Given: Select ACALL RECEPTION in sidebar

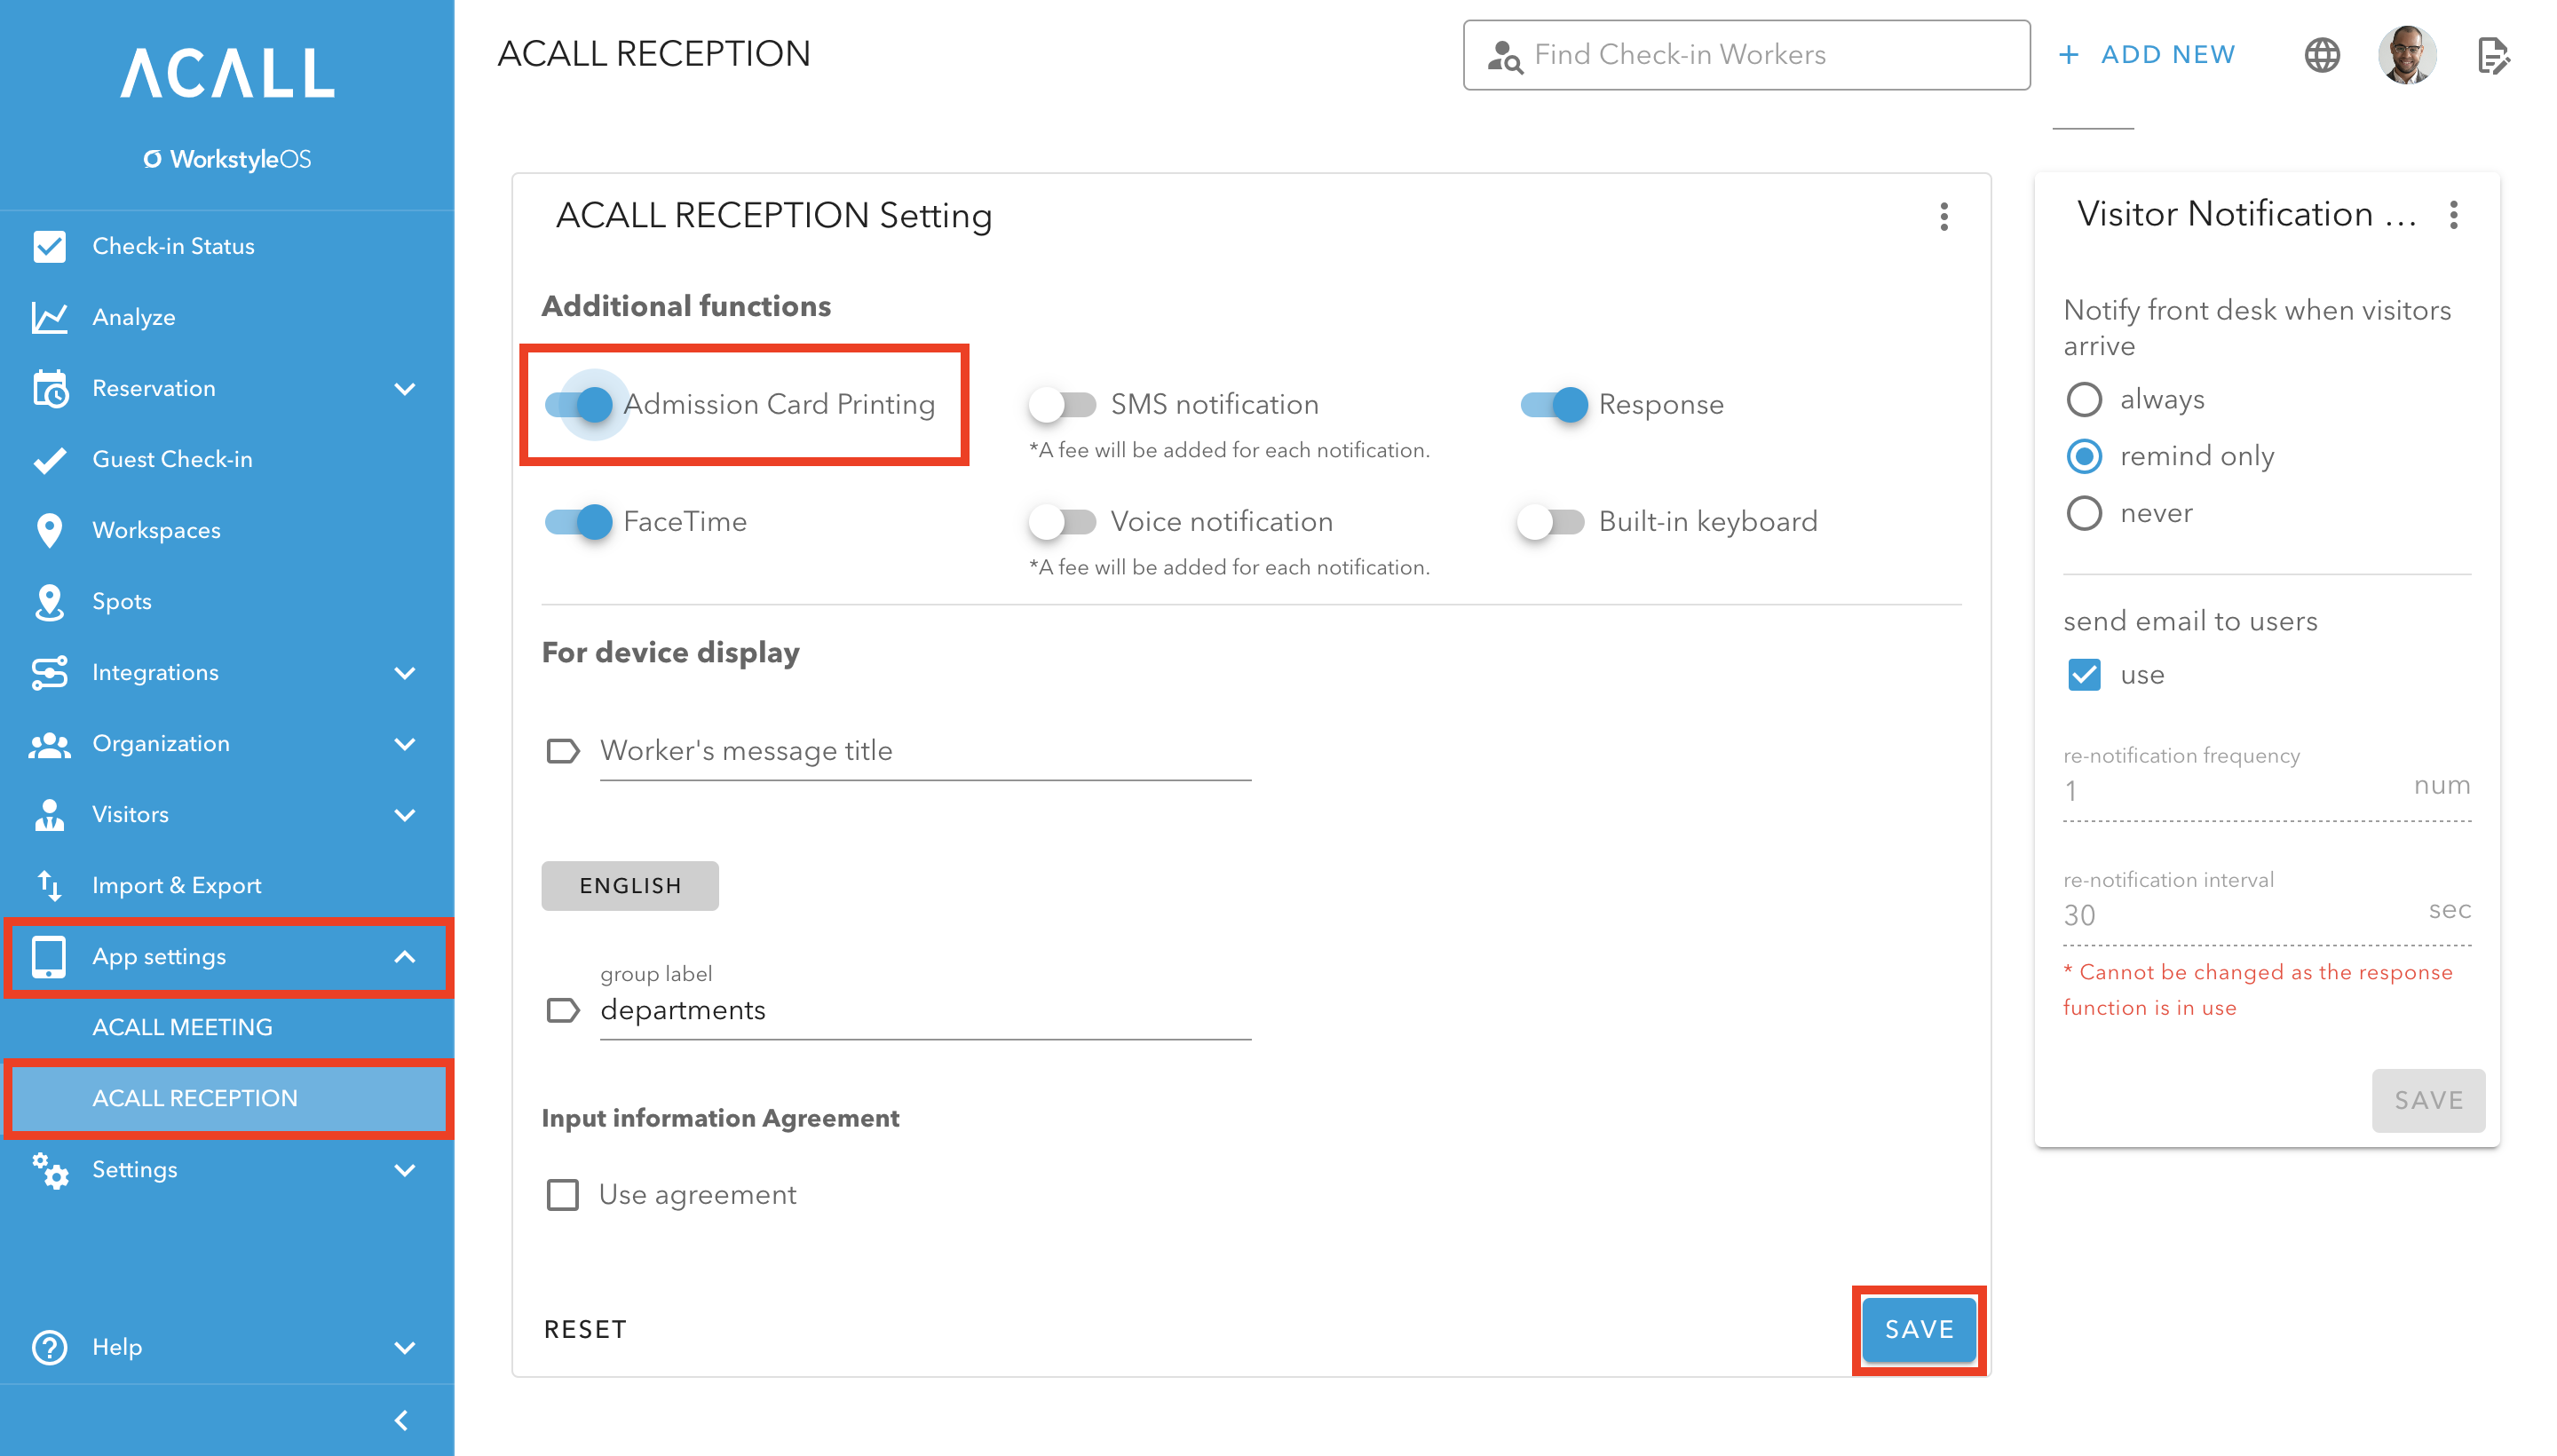Looking at the screenshot, I should point(227,1098).
